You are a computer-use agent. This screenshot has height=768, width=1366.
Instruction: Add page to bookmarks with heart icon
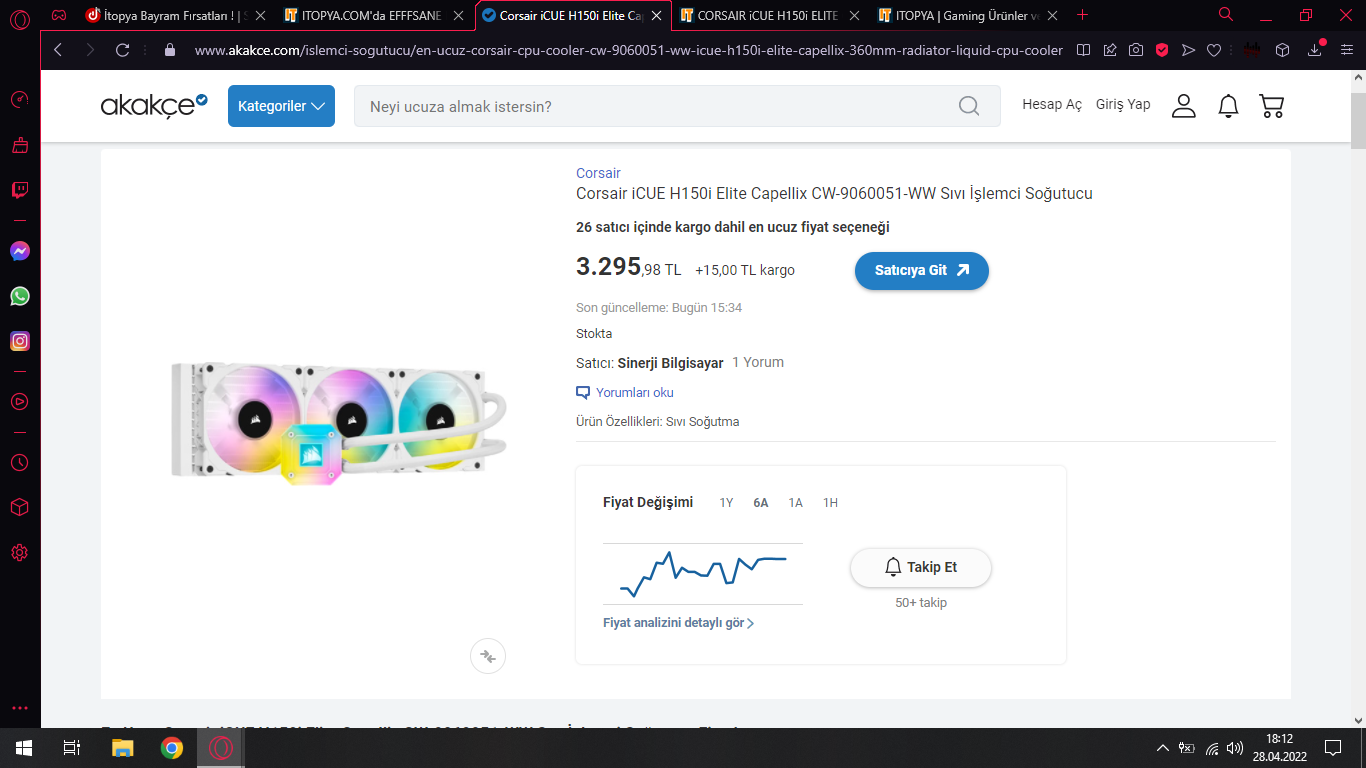coord(1214,50)
